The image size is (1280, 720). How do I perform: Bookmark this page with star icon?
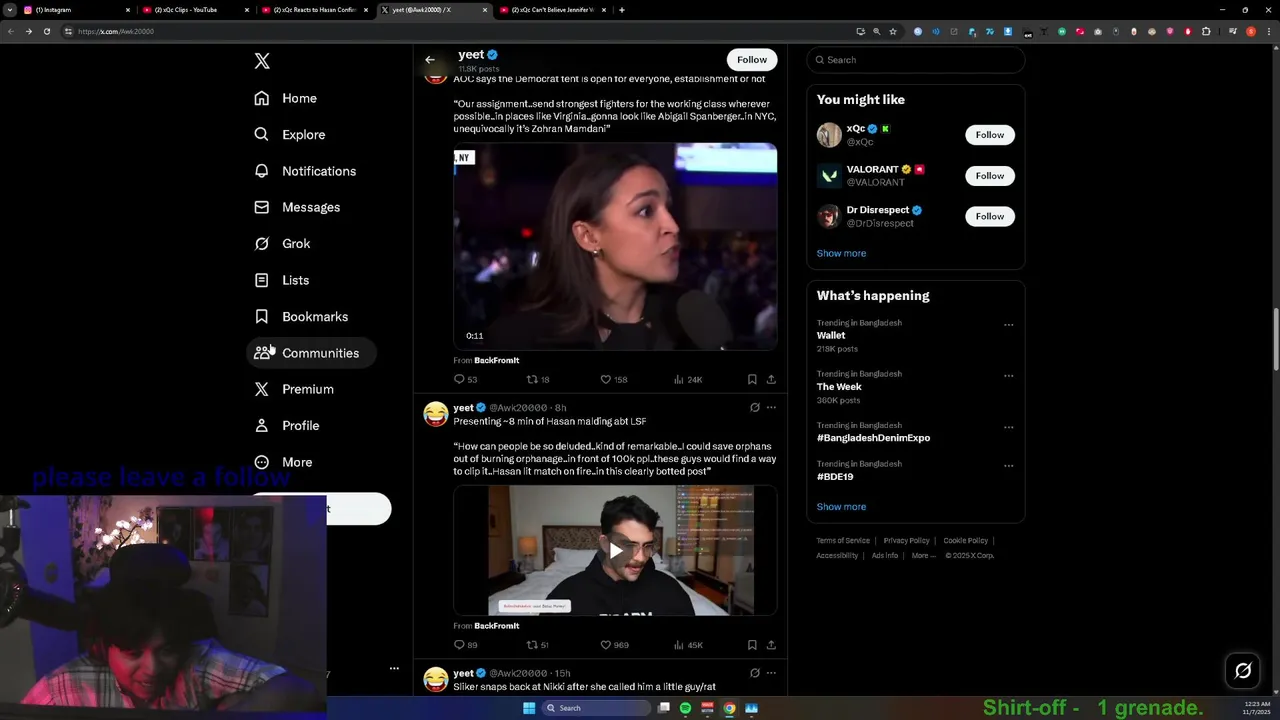[x=893, y=31]
